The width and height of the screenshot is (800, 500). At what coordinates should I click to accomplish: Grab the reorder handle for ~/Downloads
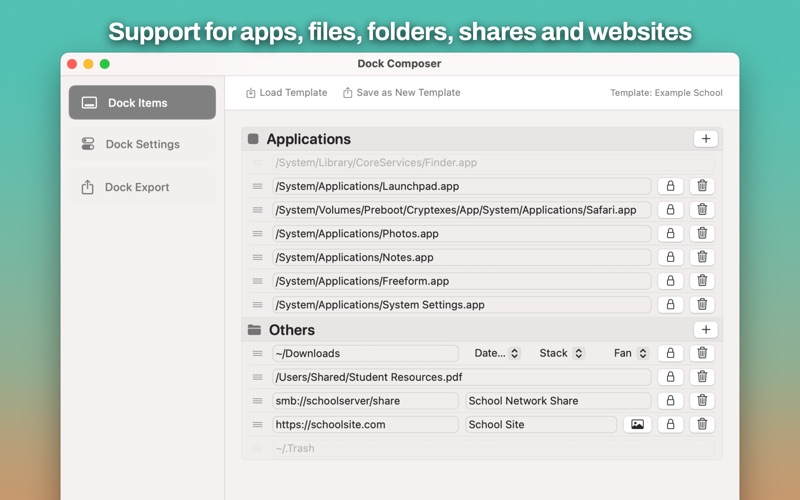pos(258,353)
